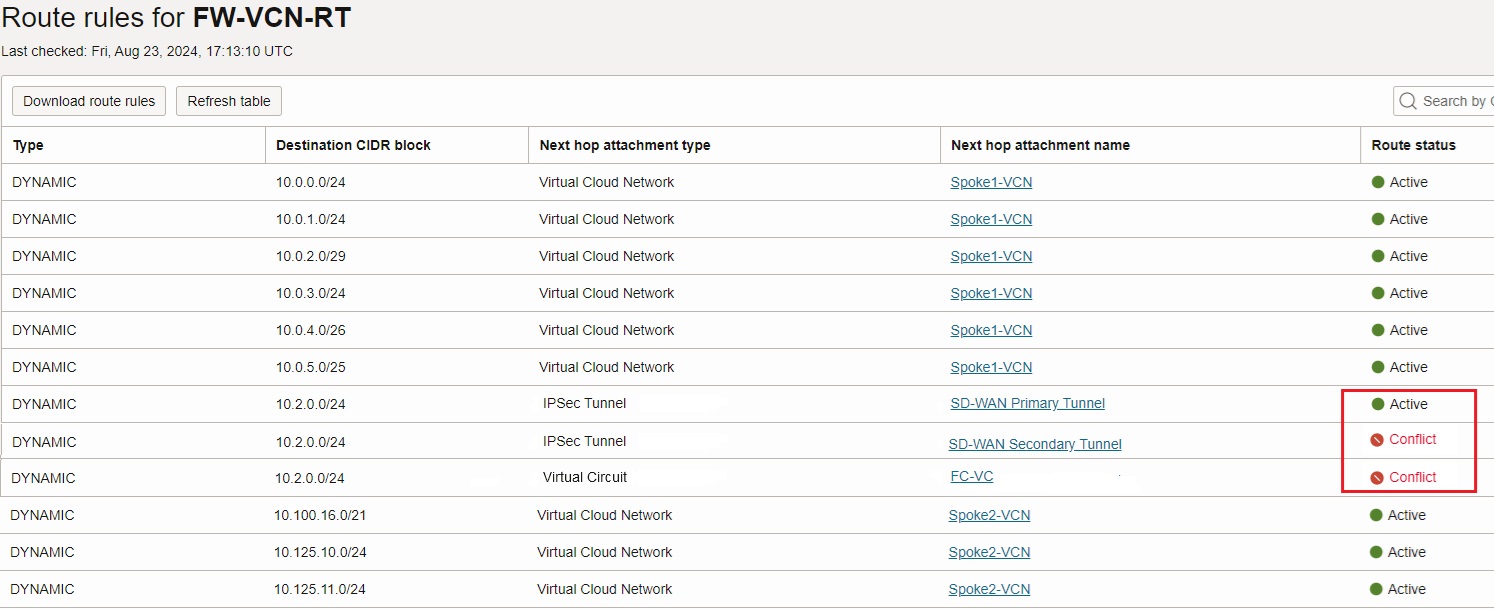Open the FC-VC virtual circuit link
1494x613 pixels.
[972, 477]
